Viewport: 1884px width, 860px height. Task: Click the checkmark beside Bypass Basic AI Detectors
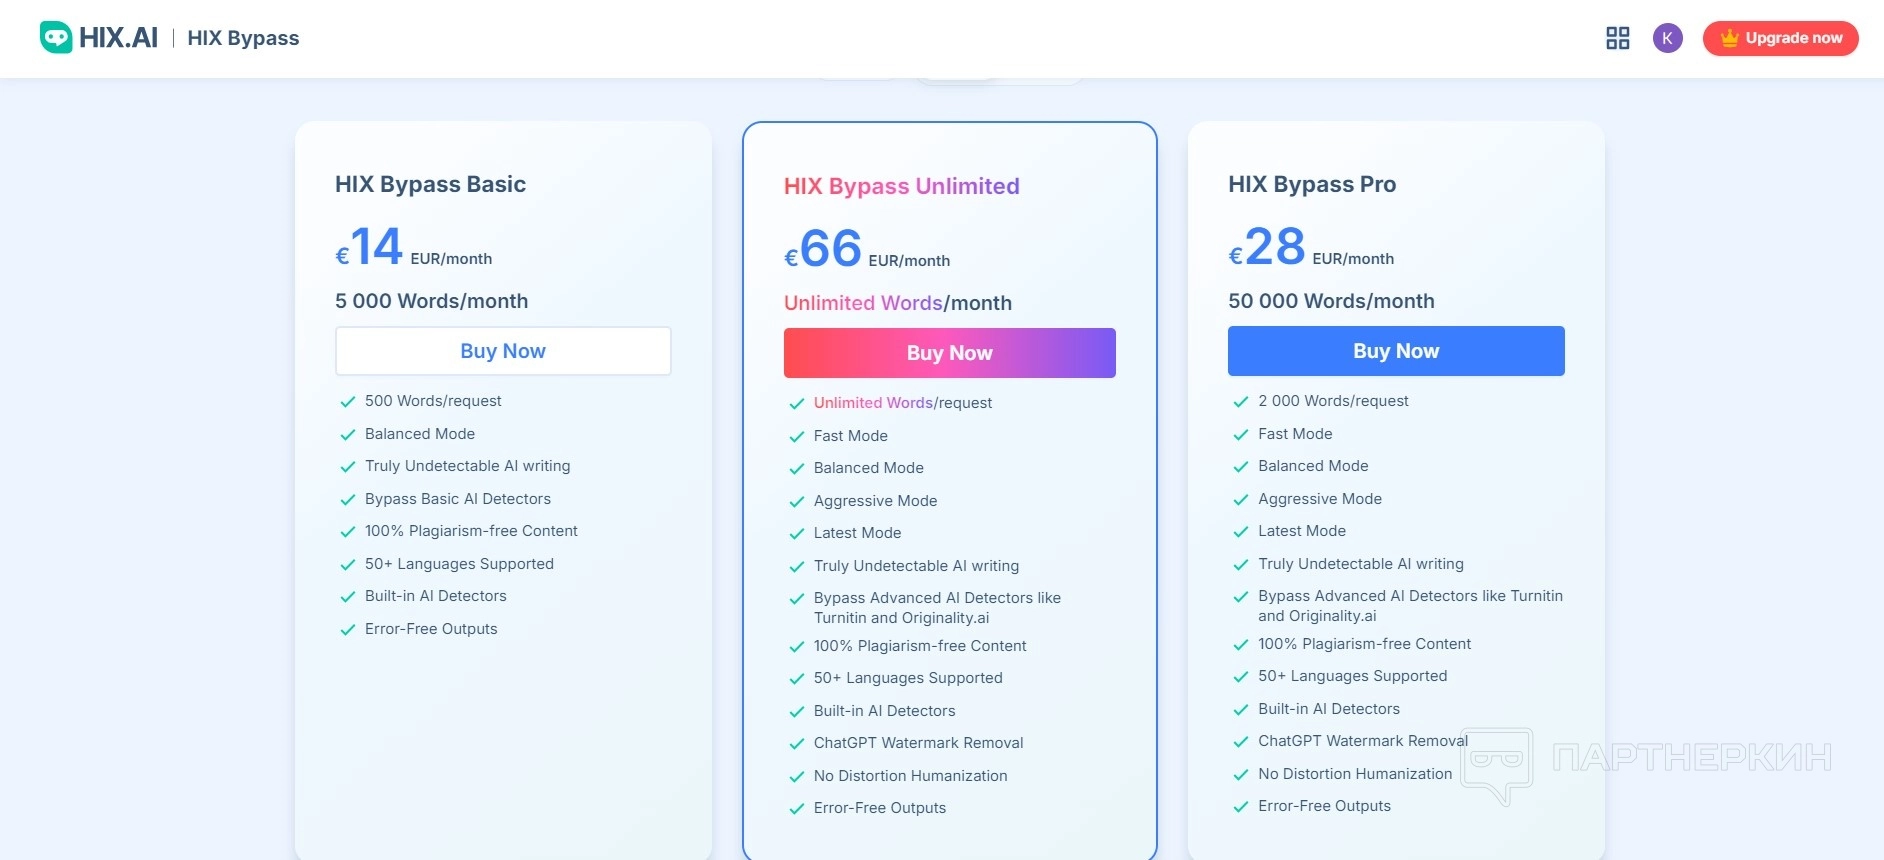point(348,500)
